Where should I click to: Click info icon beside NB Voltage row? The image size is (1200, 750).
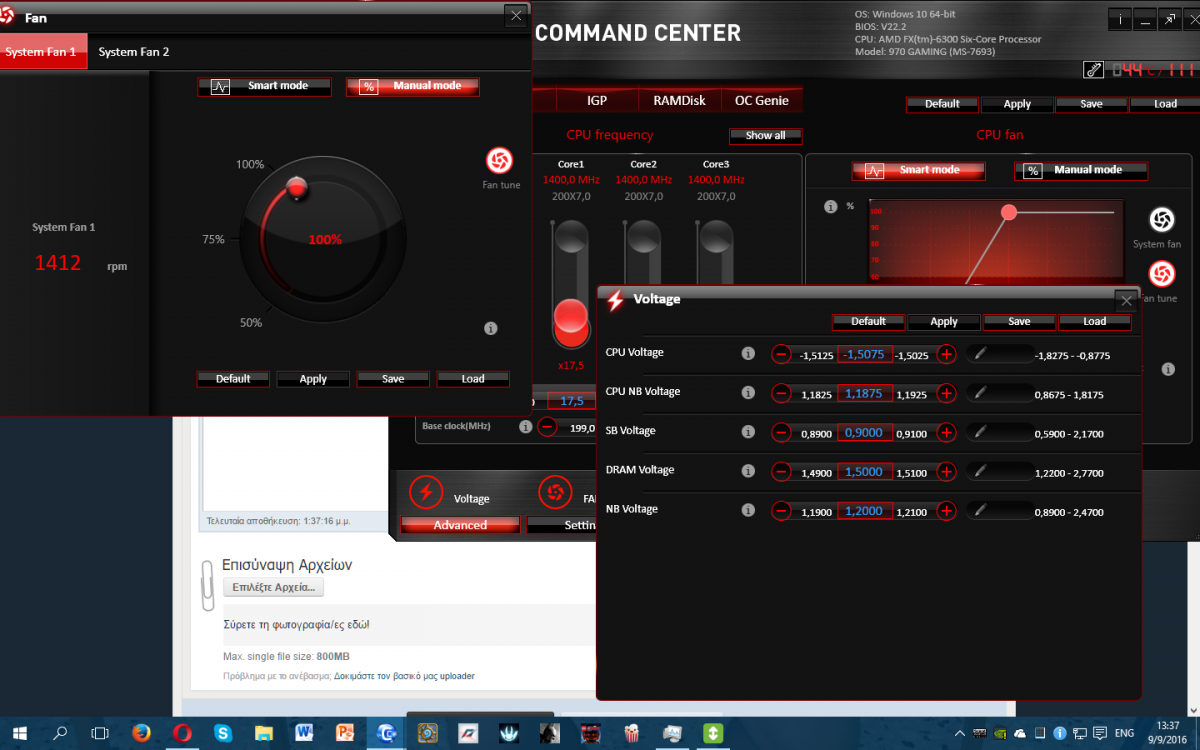(747, 510)
